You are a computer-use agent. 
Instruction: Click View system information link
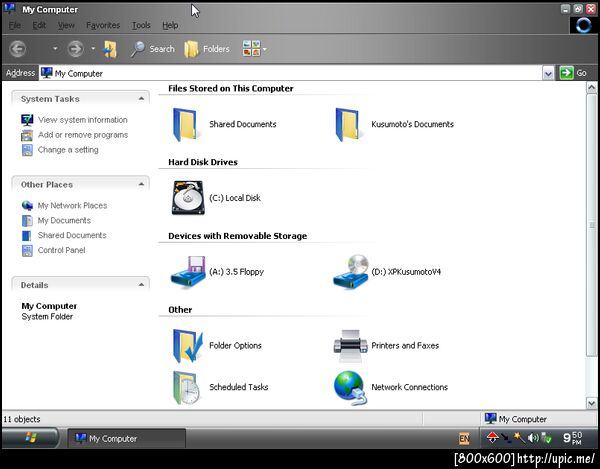pyautogui.click(x=83, y=120)
